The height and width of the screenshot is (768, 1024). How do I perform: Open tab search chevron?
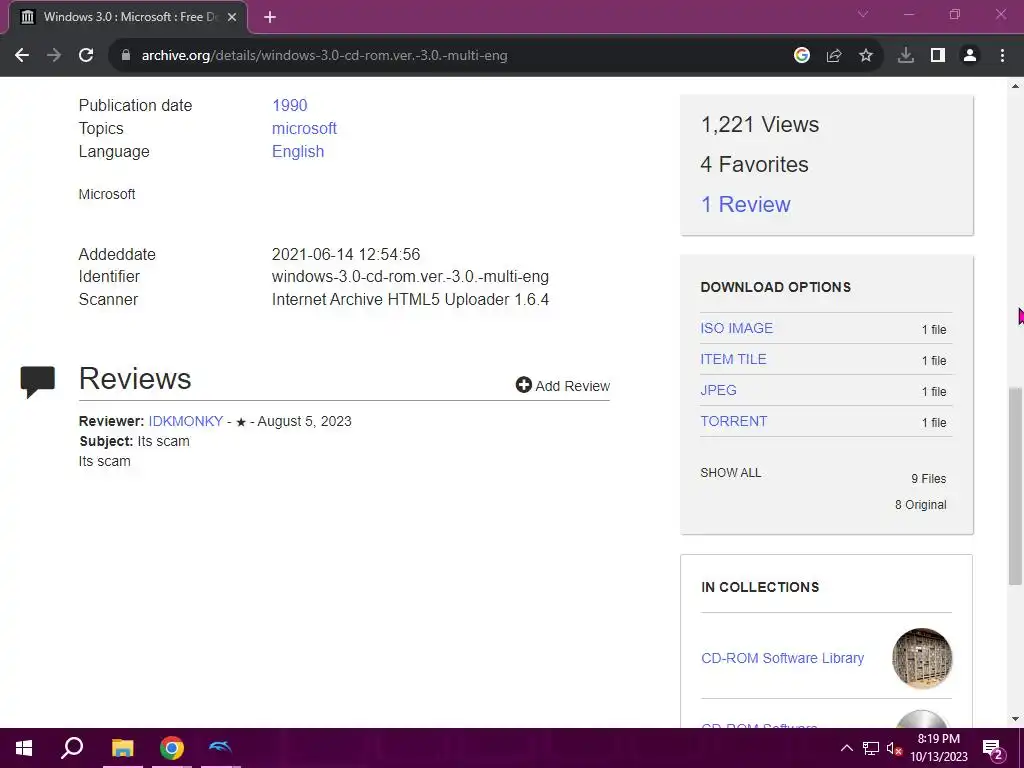[863, 14]
